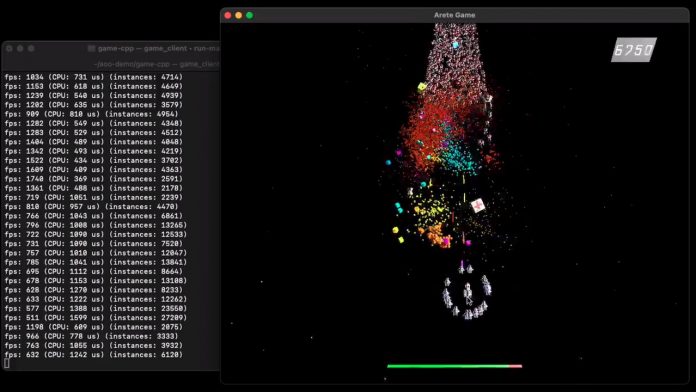696x392 pixels.
Task: Close the Arete Game window
Action: click(228, 16)
